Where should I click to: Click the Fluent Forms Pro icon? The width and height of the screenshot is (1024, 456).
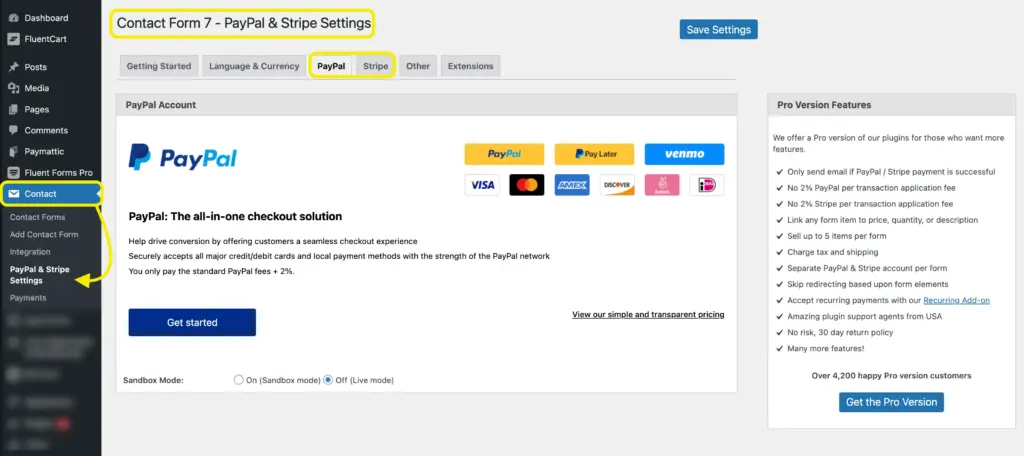(13, 172)
